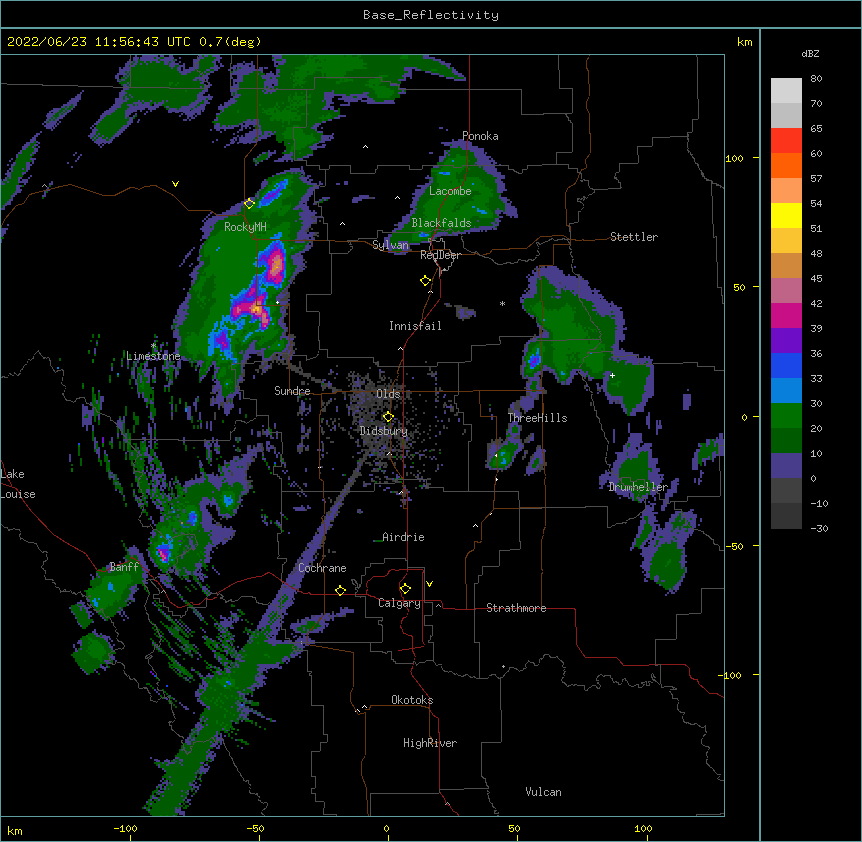Click the dBZ legend heading
The image size is (862, 842).
(810, 54)
